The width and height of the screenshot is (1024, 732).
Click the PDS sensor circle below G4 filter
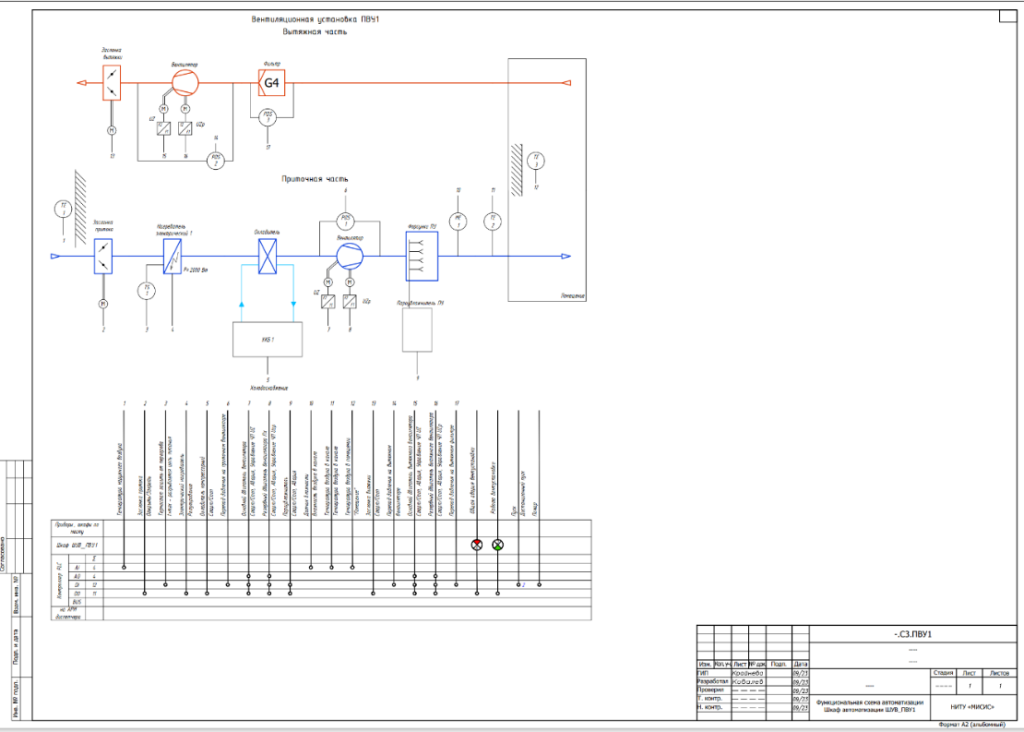tap(267, 118)
